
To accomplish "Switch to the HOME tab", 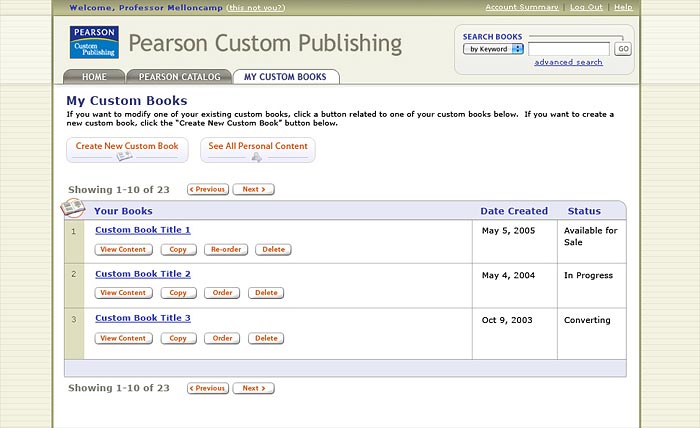I will [94, 77].
